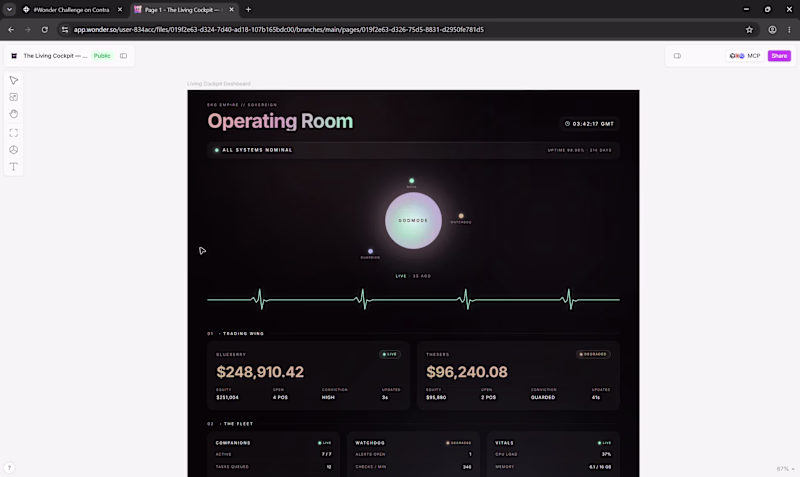Select the HIGH conviction value
Image resolution: width=800 pixels, height=477 pixels.
[328, 397]
